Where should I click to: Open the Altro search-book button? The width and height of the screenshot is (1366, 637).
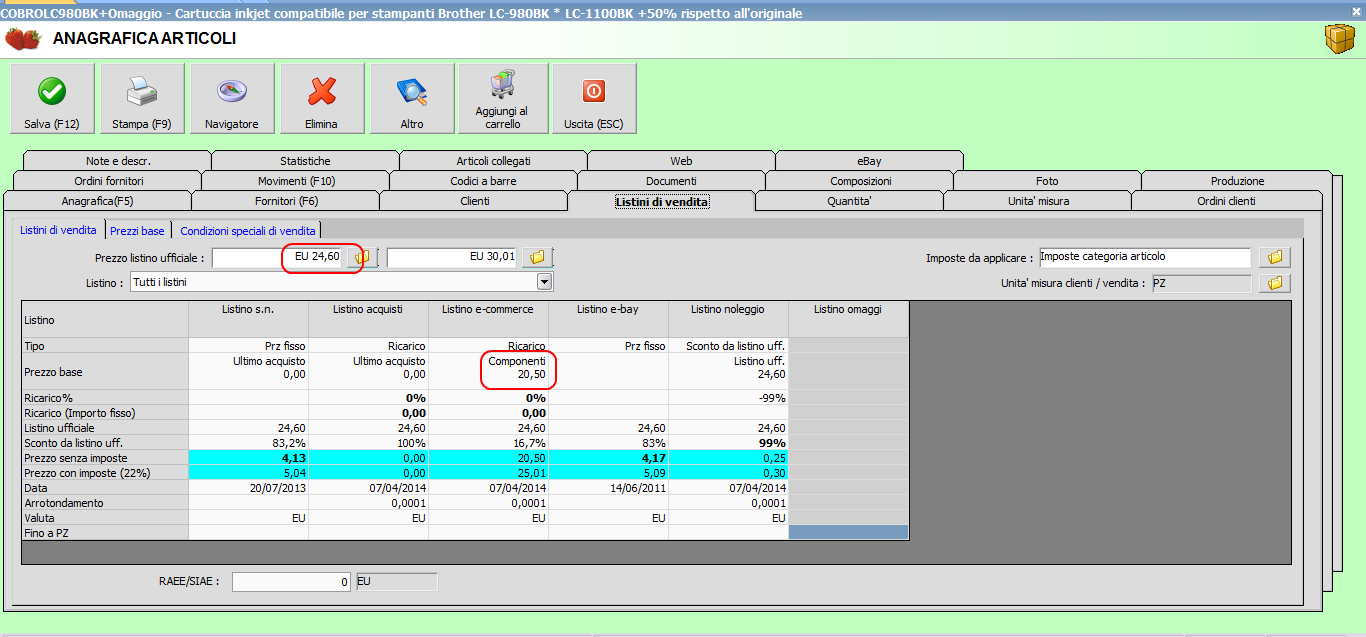tap(412, 98)
